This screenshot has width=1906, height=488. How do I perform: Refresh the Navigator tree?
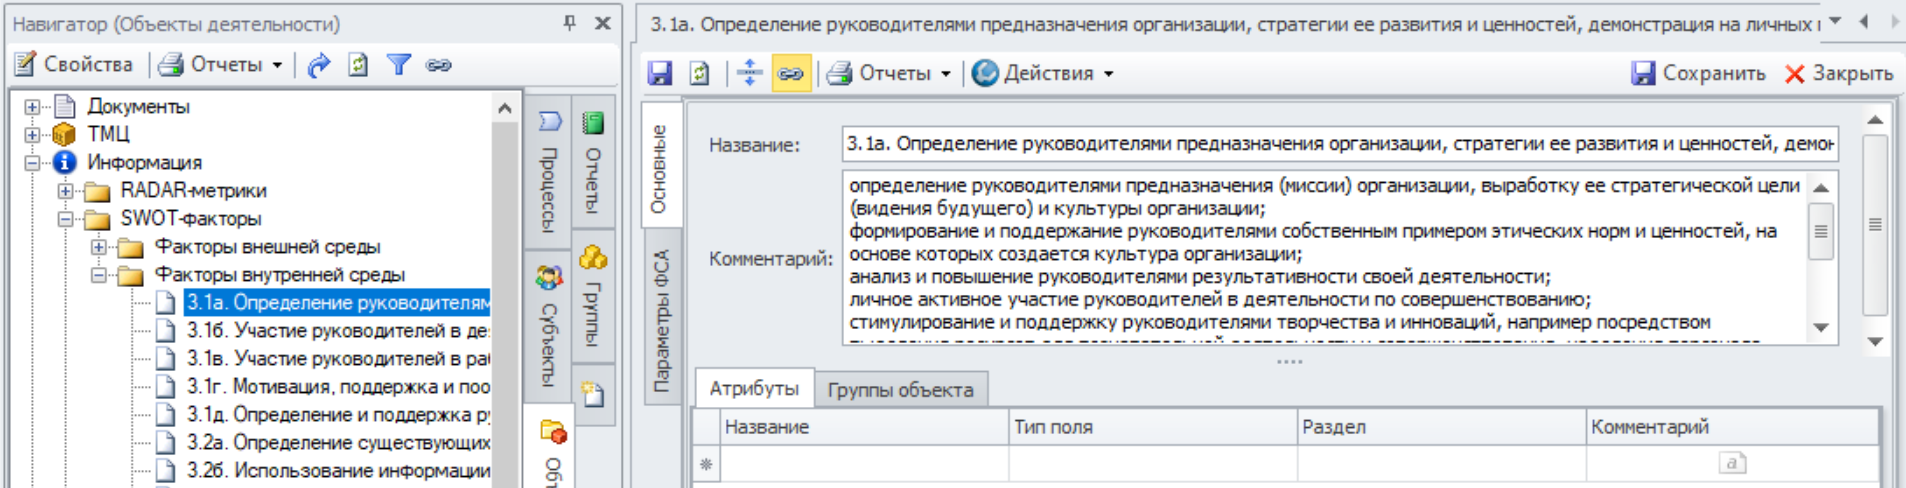(x=358, y=65)
